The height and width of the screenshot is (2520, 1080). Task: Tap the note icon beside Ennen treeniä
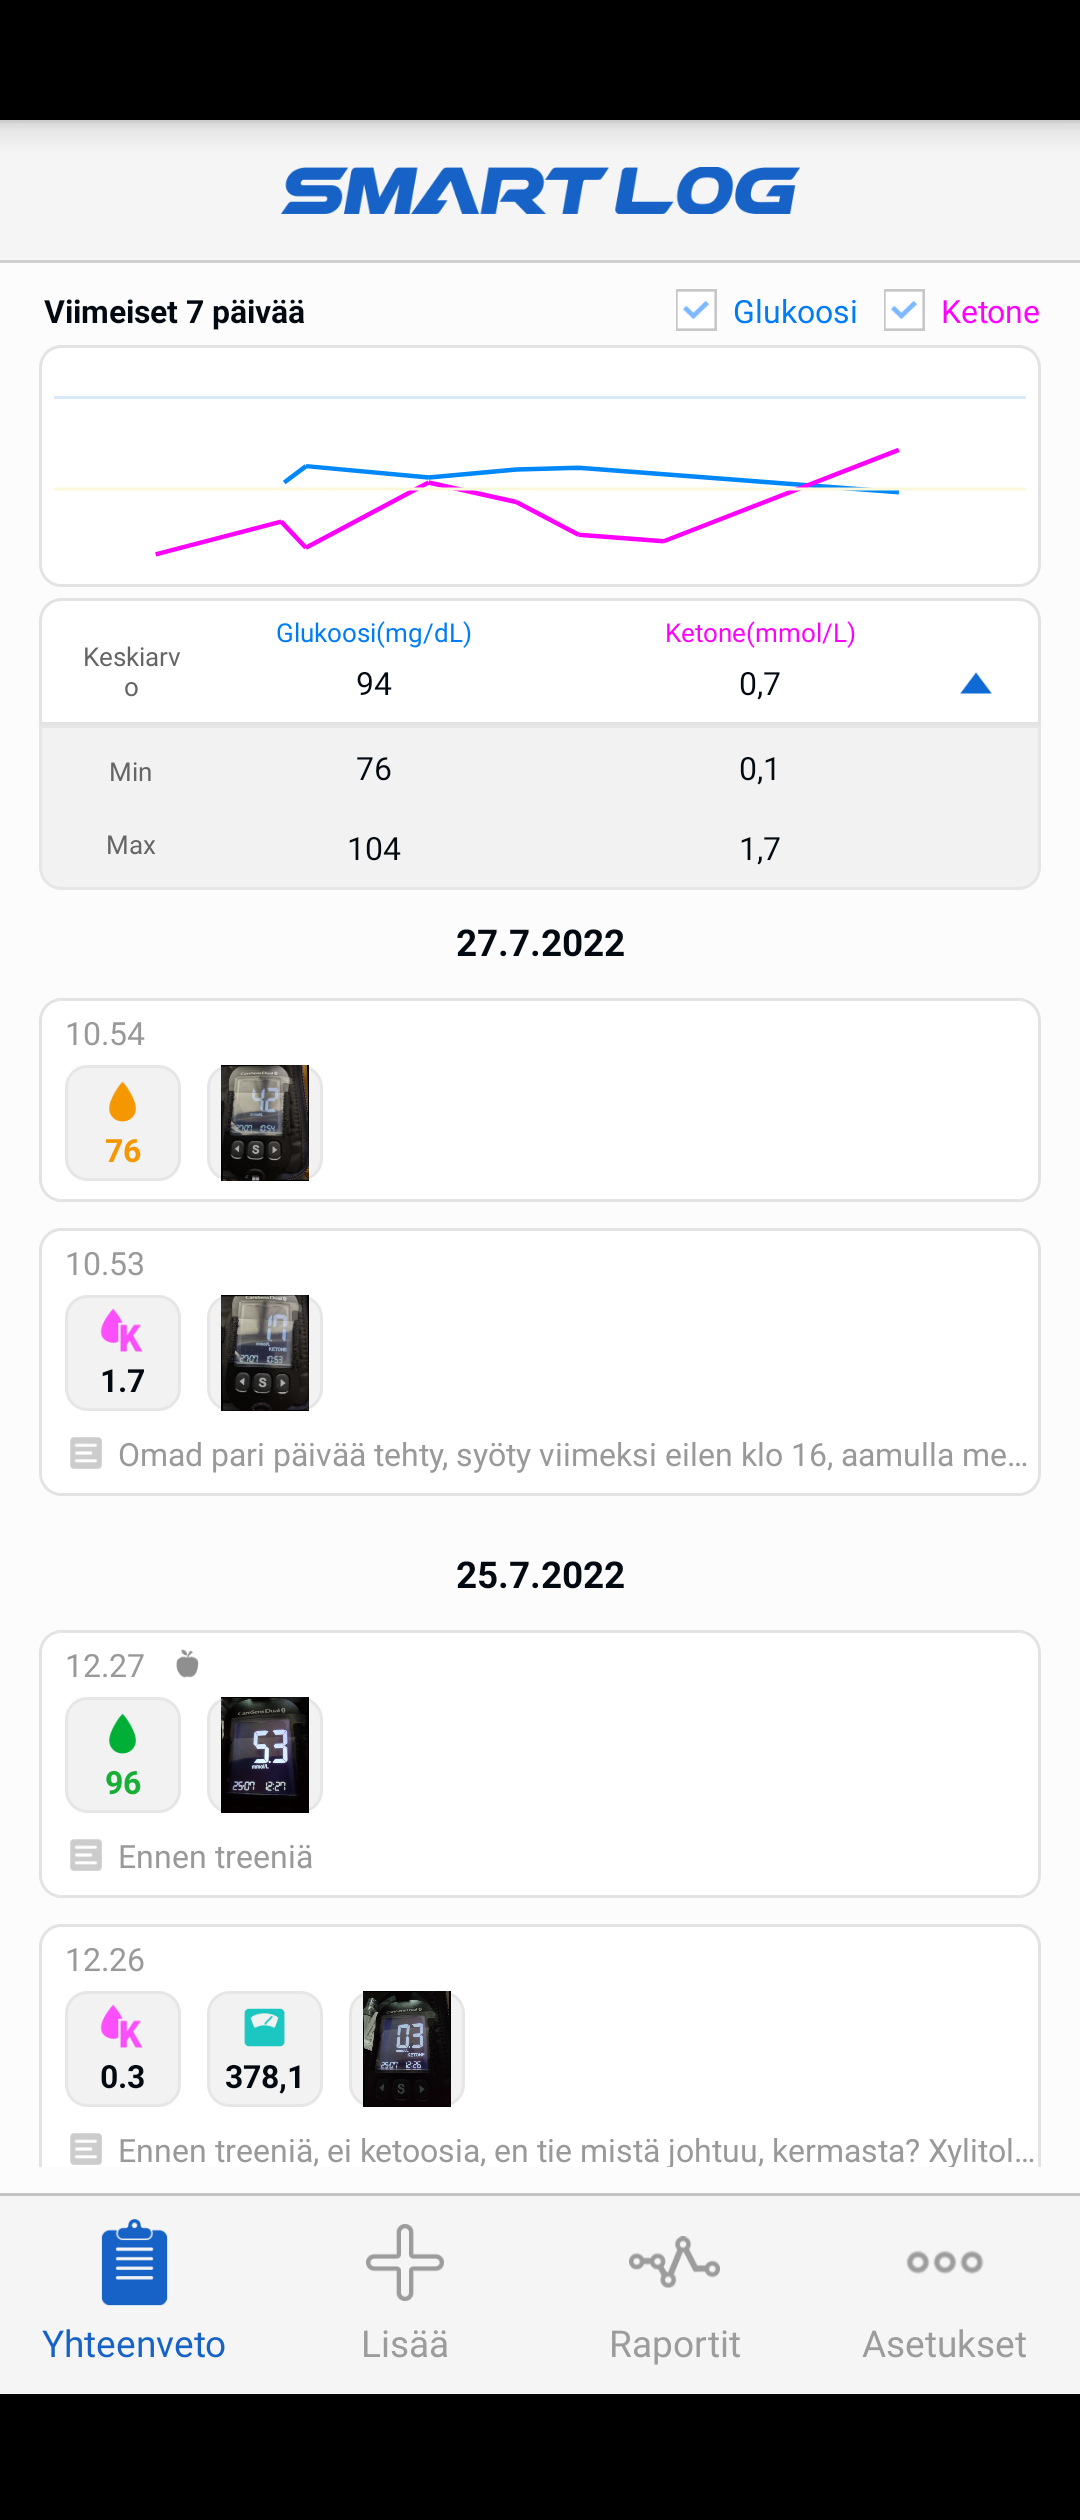(x=86, y=1856)
